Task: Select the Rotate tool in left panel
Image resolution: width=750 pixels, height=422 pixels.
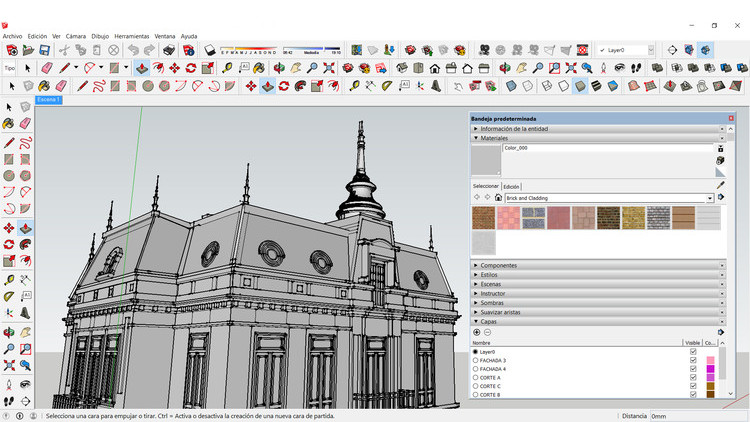Action: click(9, 244)
